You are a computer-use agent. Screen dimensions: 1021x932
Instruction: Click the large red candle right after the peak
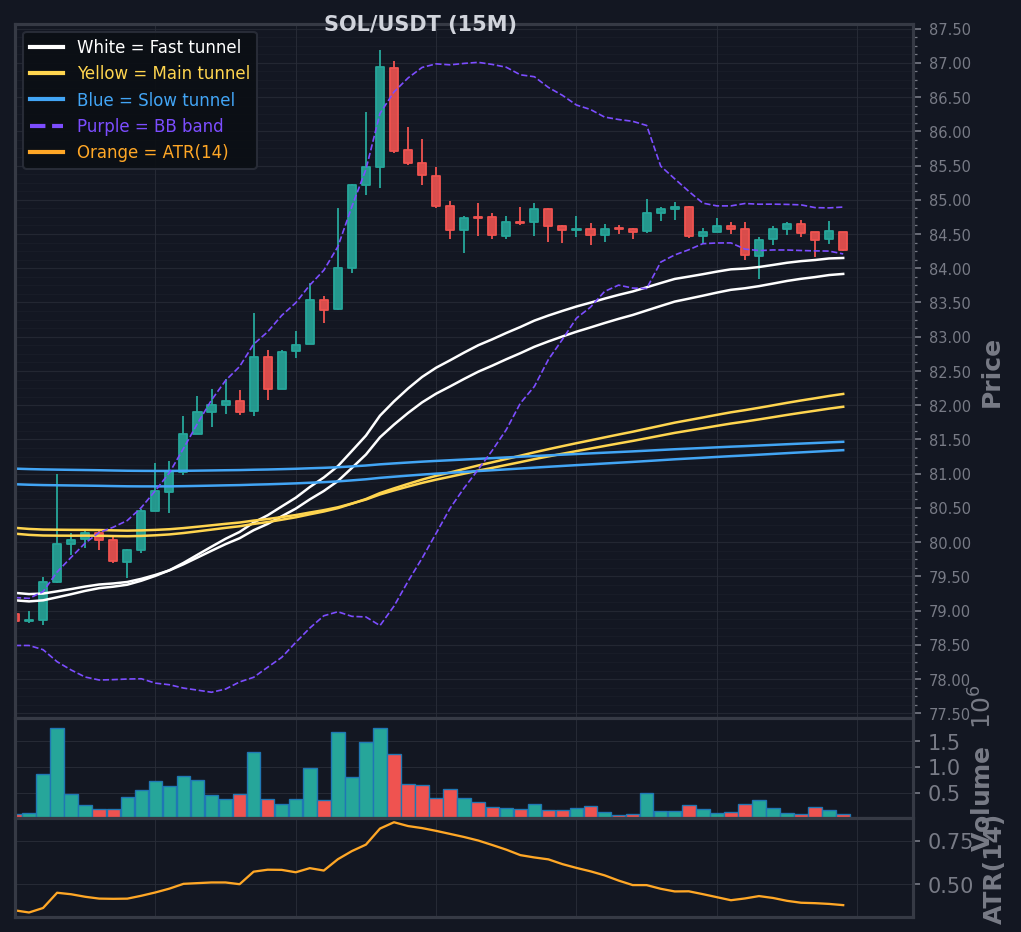394,109
